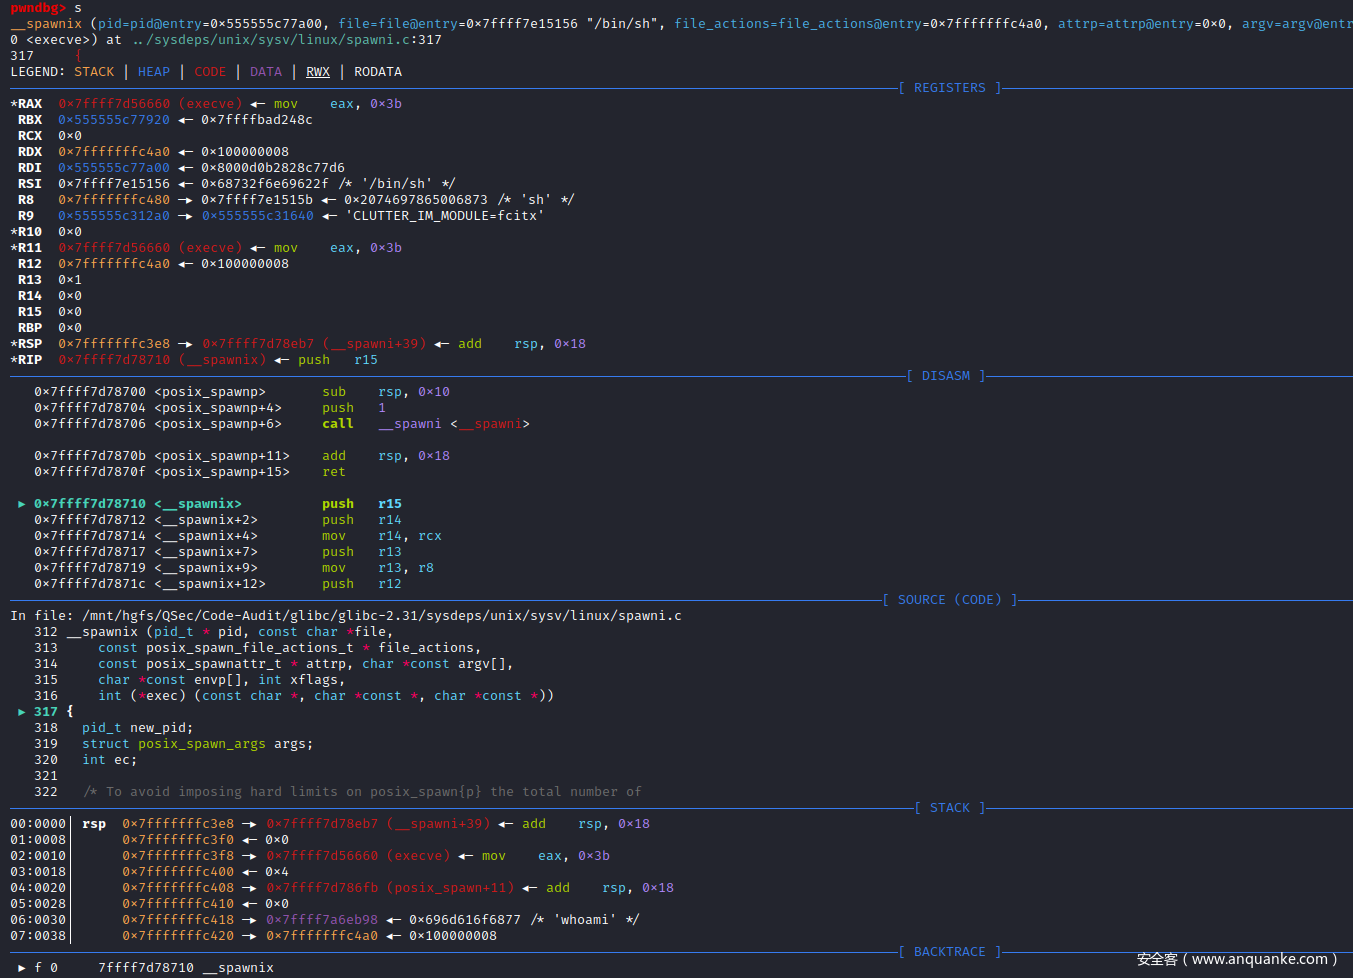1353x978 pixels.
Task: Open the www.anquanke.com watermark link
Action: tap(1258, 959)
